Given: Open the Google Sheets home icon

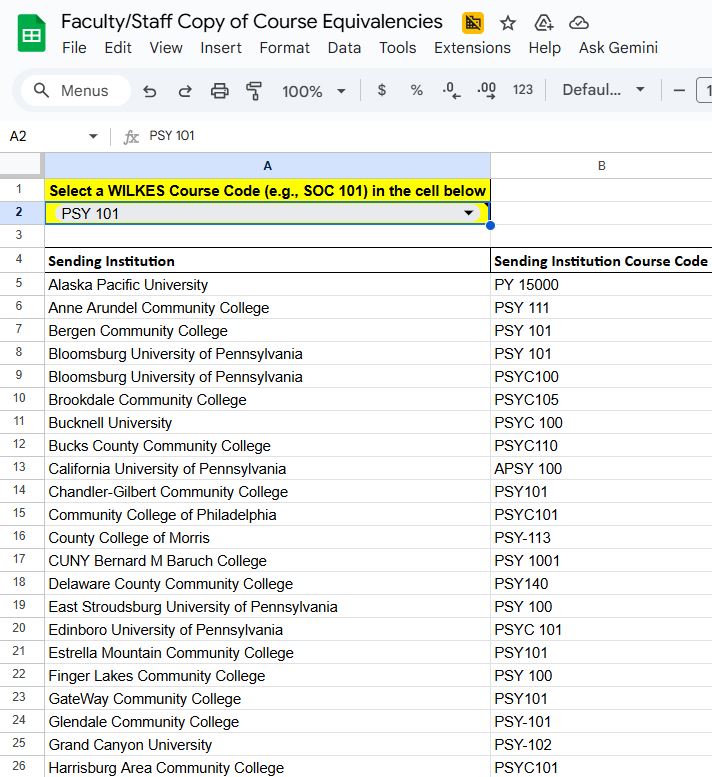Looking at the screenshot, I should (x=31, y=34).
